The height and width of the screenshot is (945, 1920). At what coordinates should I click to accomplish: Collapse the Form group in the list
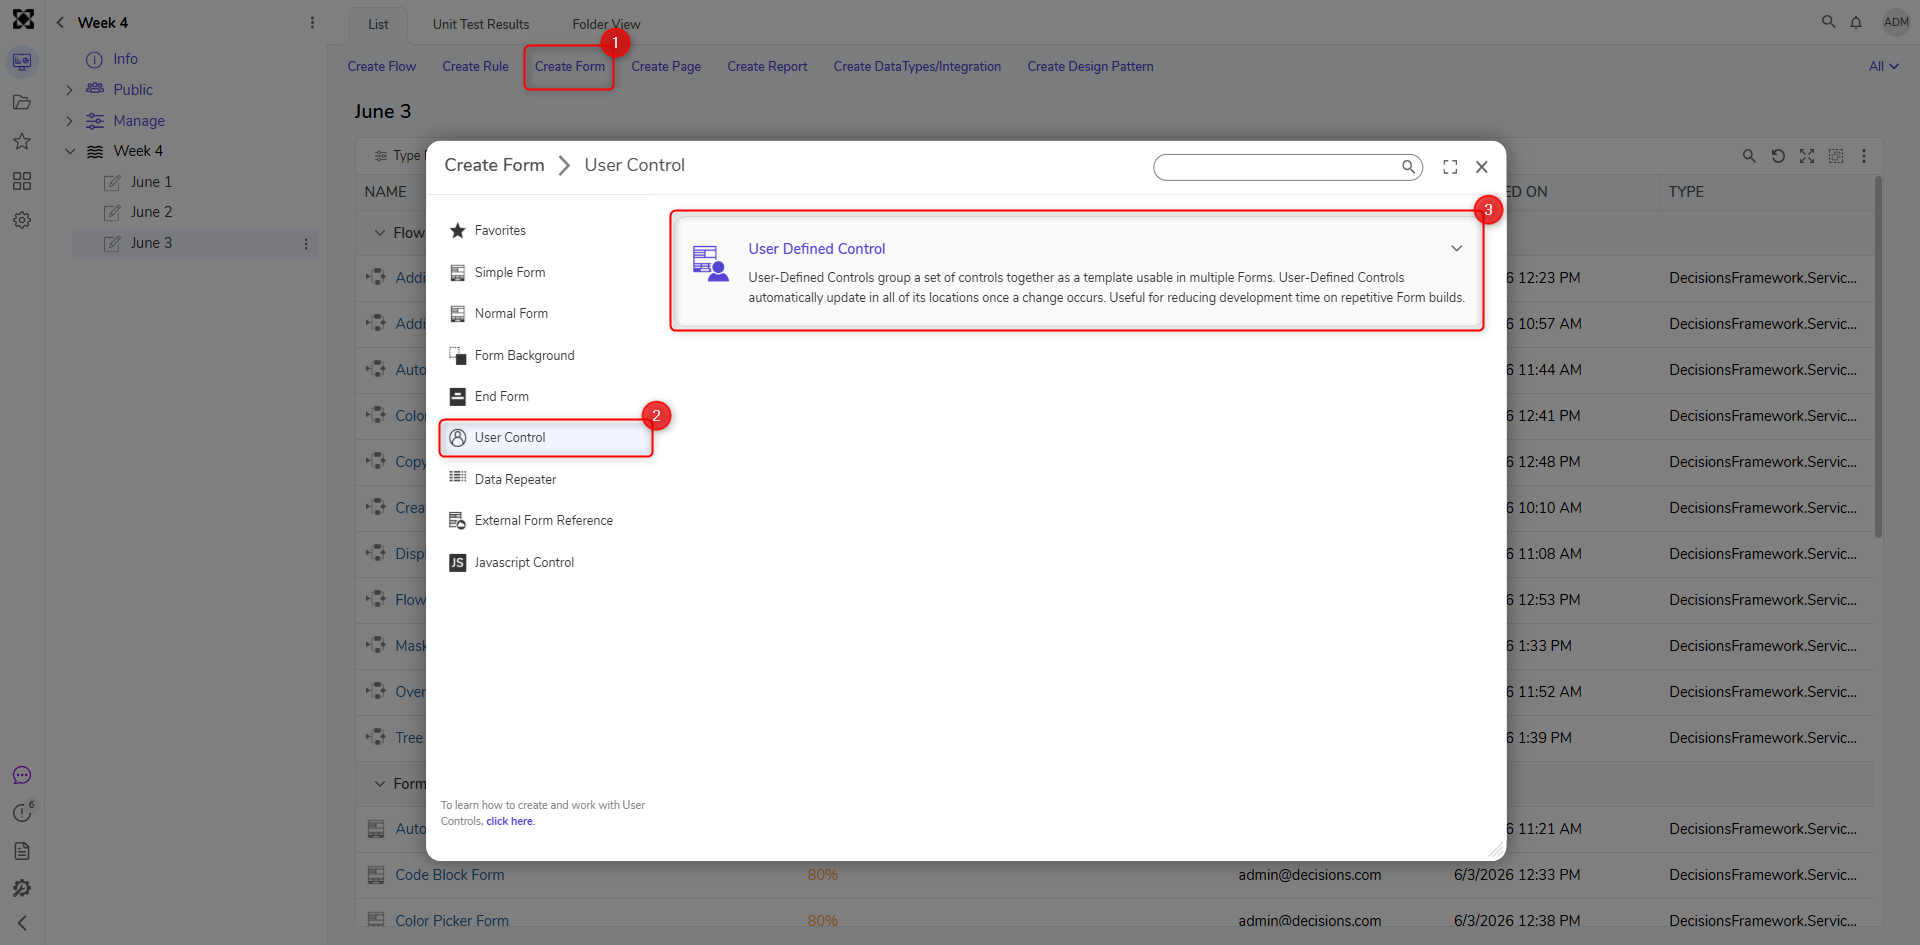tap(380, 784)
